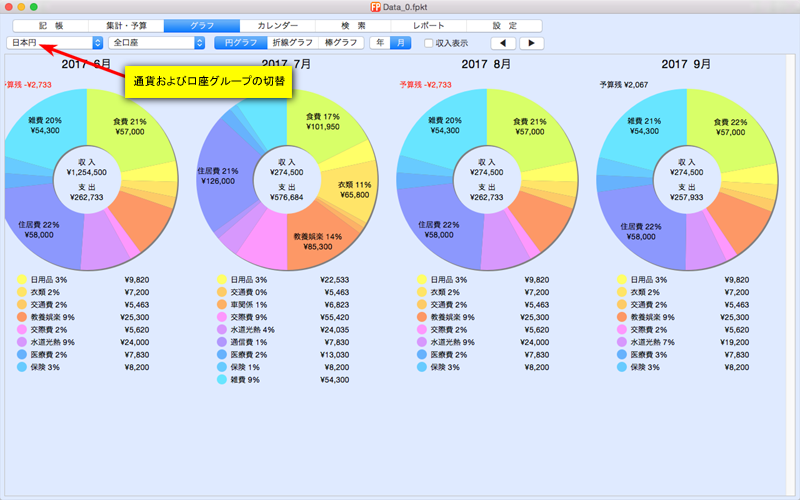Image resolution: width=800 pixels, height=500 pixels.
Task: Choose the 月 monthly period button
Action: click(x=401, y=43)
